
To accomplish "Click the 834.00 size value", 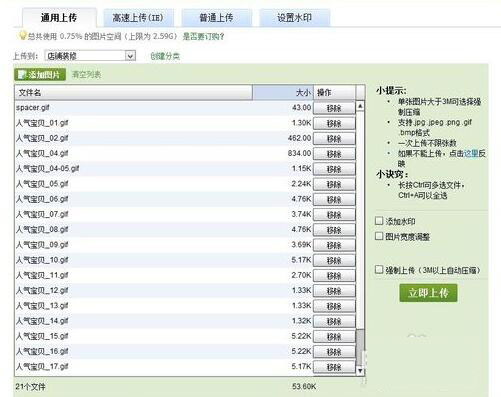I will tap(299, 153).
